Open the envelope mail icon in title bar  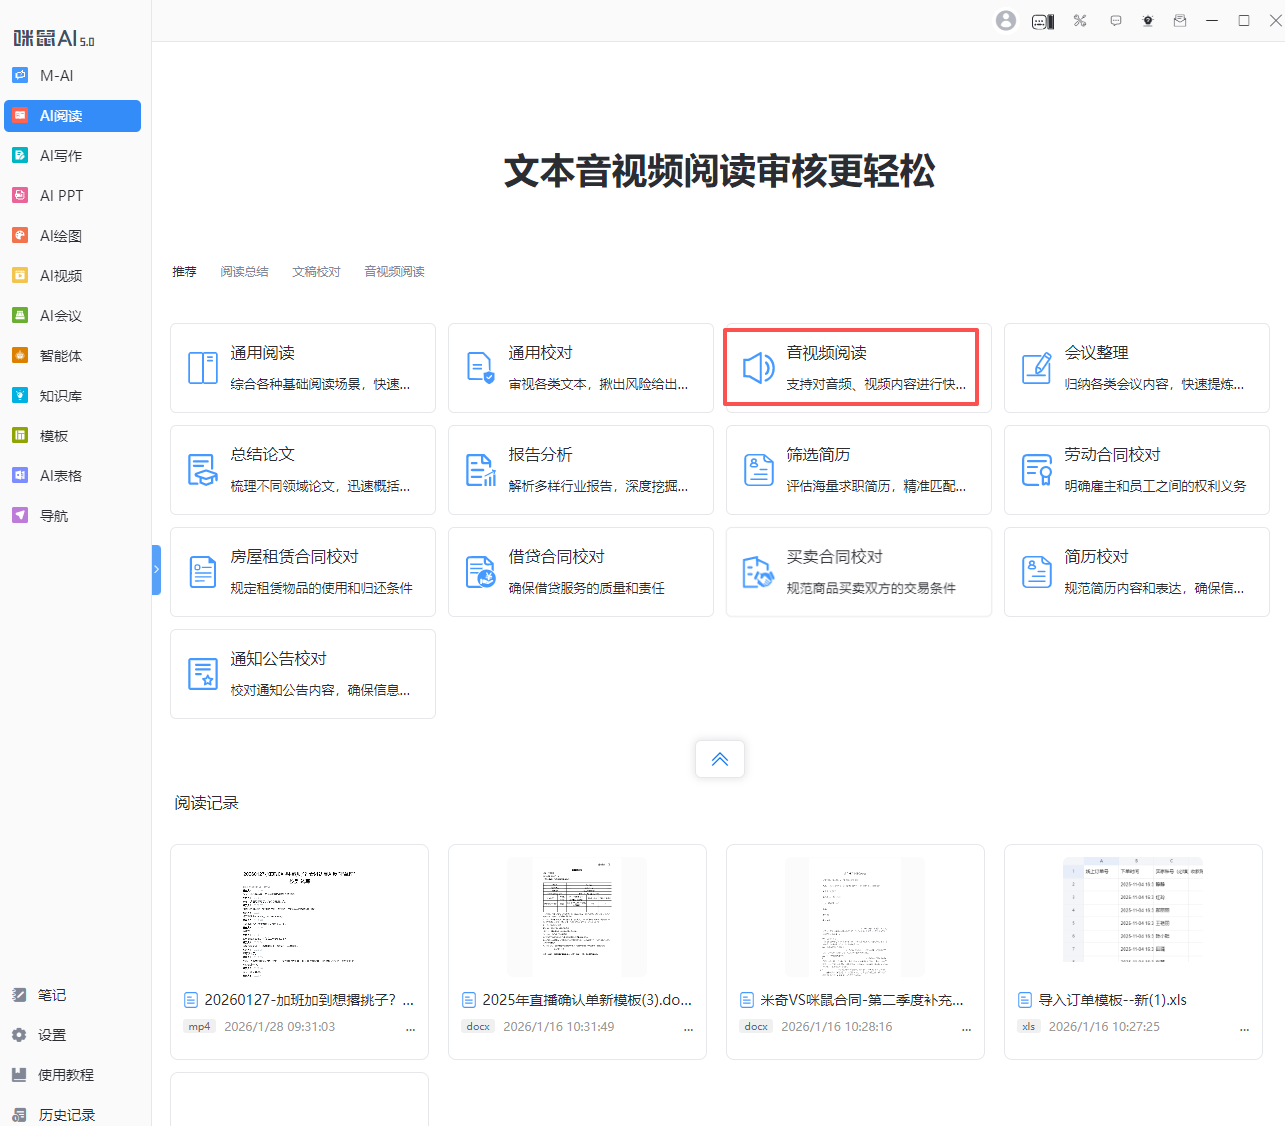pos(1180,21)
